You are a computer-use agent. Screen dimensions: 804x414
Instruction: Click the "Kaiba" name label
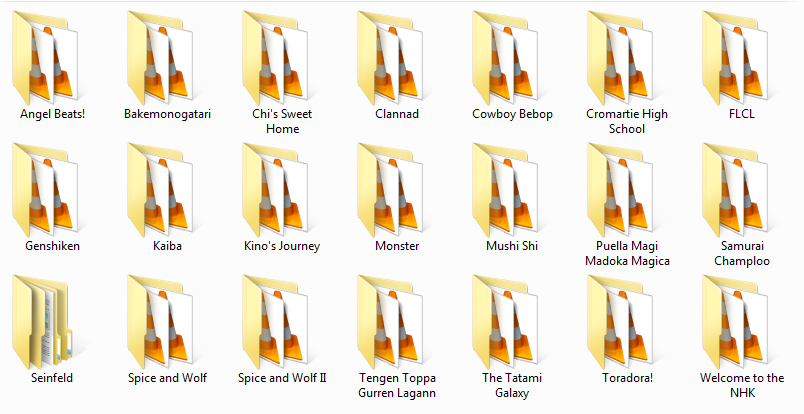(167, 246)
